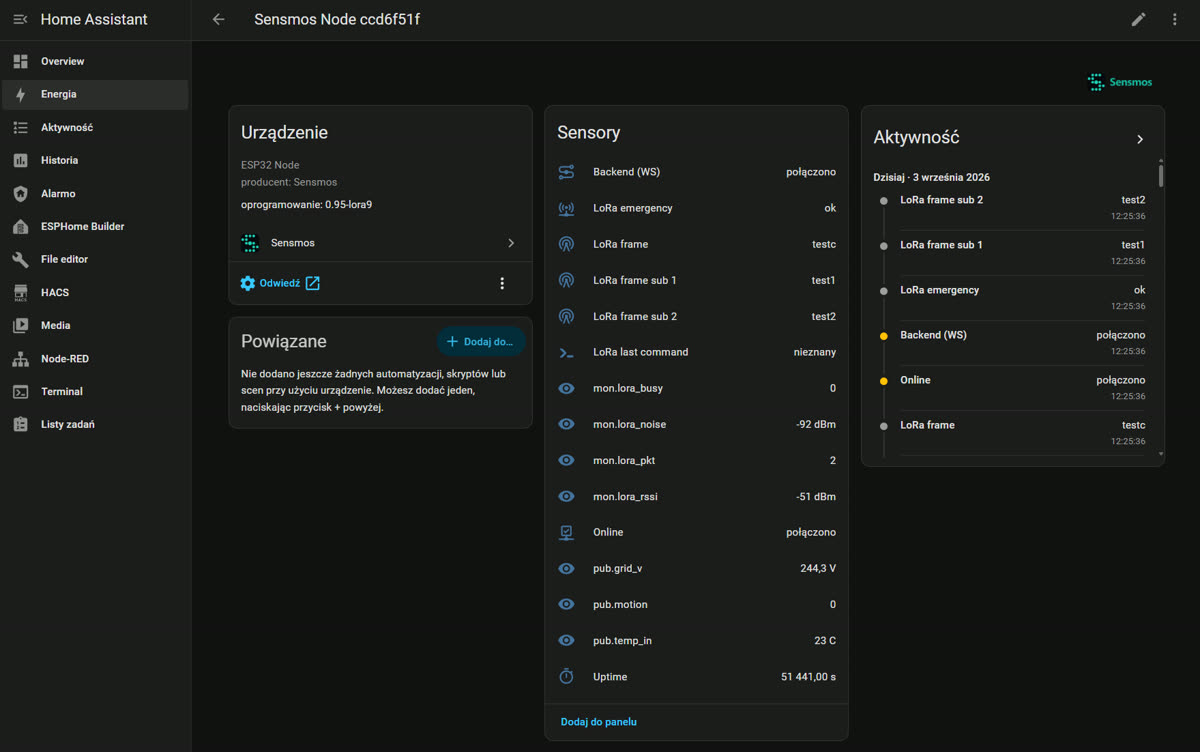Expand the Aktywność card via chevron
The image size is (1200, 752).
1140,139
